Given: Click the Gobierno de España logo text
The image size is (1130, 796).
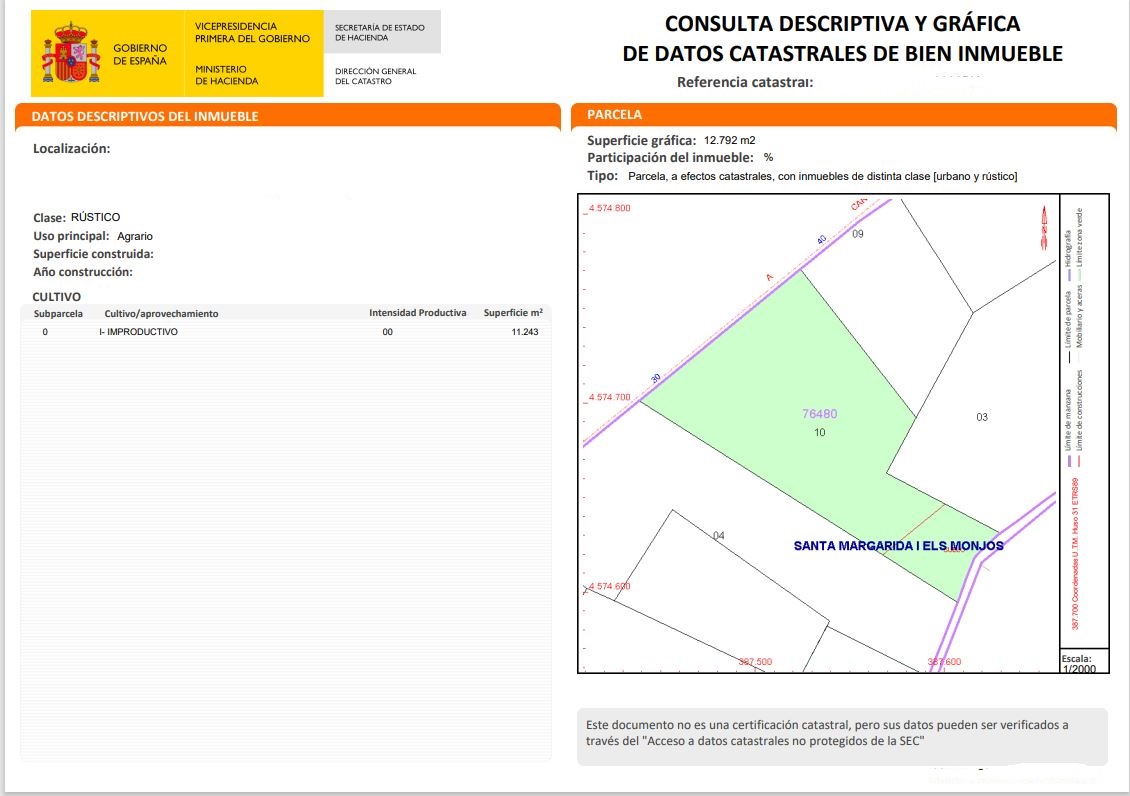Looking at the screenshot, I should pos(140,54).
